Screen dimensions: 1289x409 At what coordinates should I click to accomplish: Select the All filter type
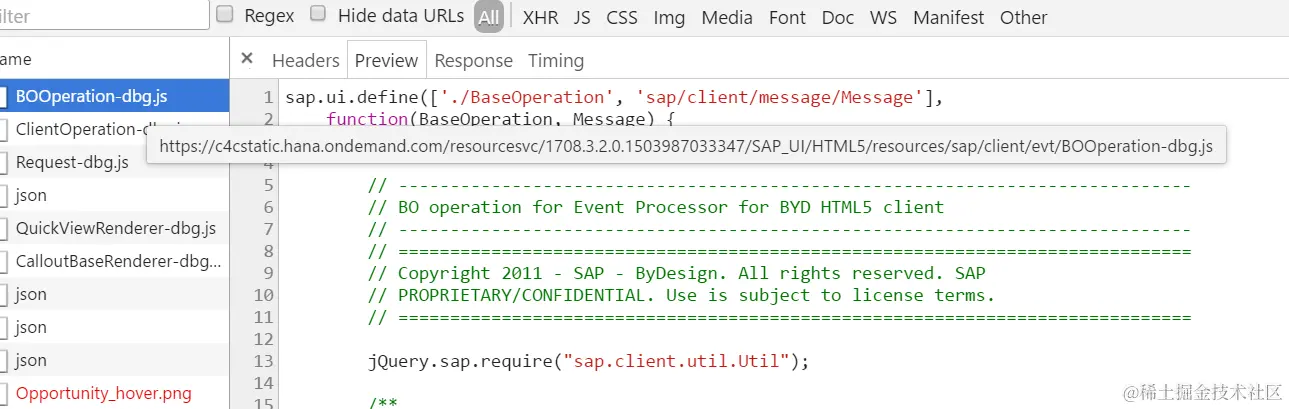[x=489, y=17]
